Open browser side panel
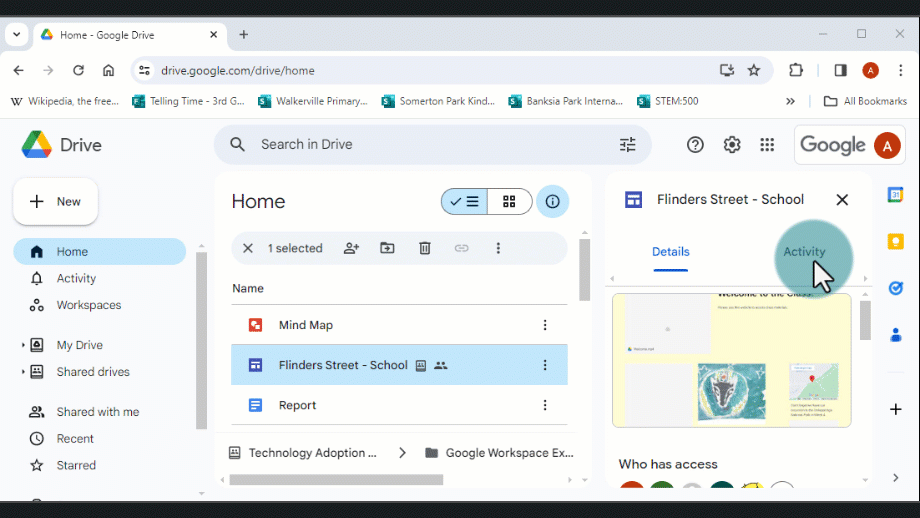Viewport: 920px width, 518px height. 840,70
